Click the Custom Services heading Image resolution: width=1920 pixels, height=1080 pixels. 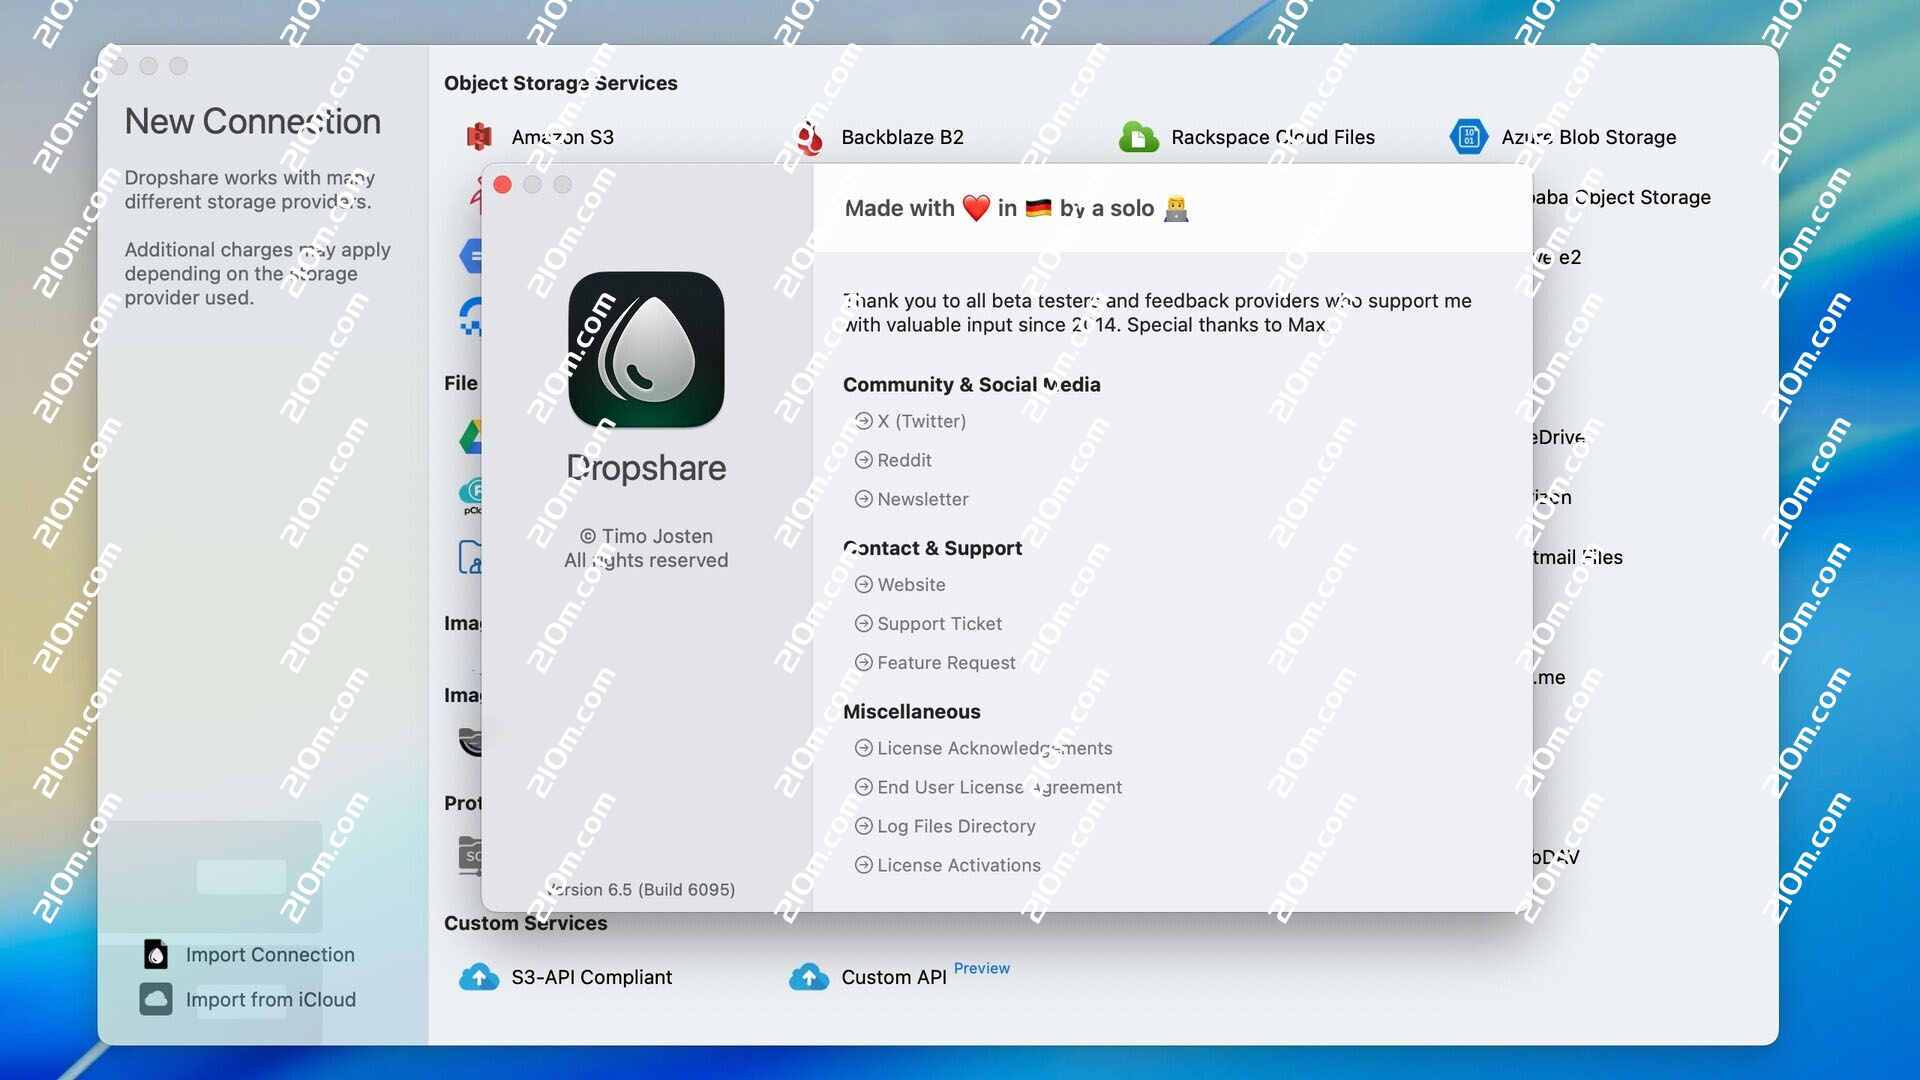click(x=525, y=923)
